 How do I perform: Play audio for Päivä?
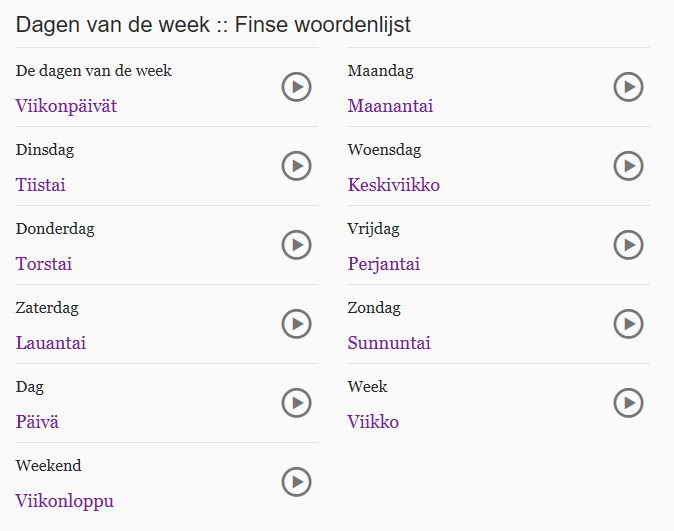point(297,403)
